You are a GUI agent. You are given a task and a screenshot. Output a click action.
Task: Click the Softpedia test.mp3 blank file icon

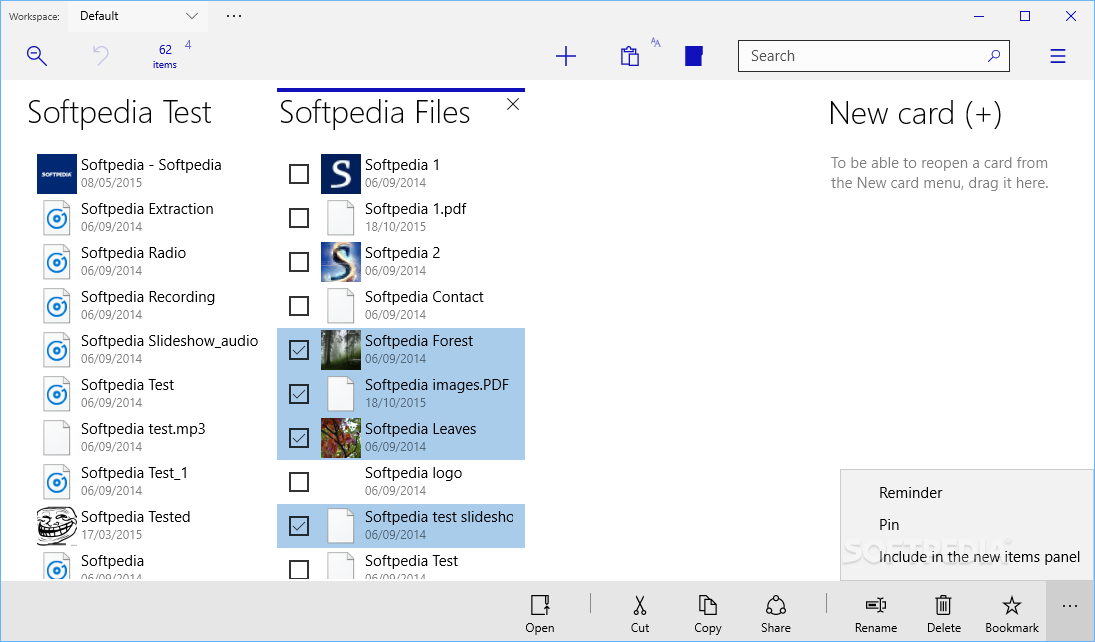(57, 437)
